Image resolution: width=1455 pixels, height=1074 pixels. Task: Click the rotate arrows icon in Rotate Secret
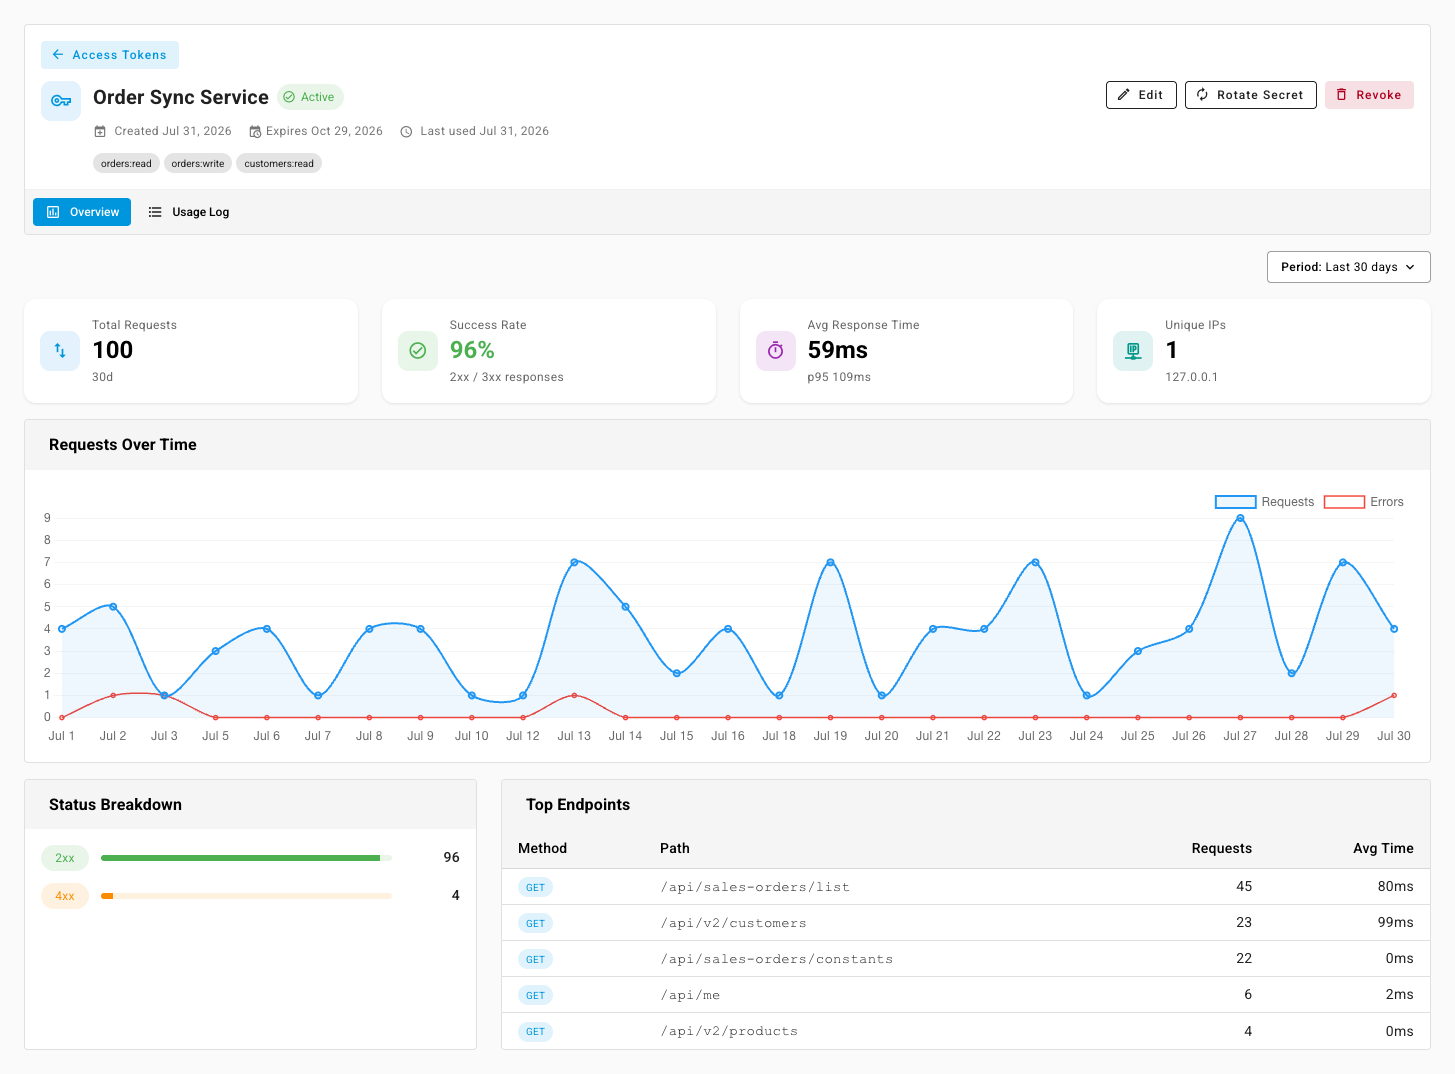(x=1203, y=95)
